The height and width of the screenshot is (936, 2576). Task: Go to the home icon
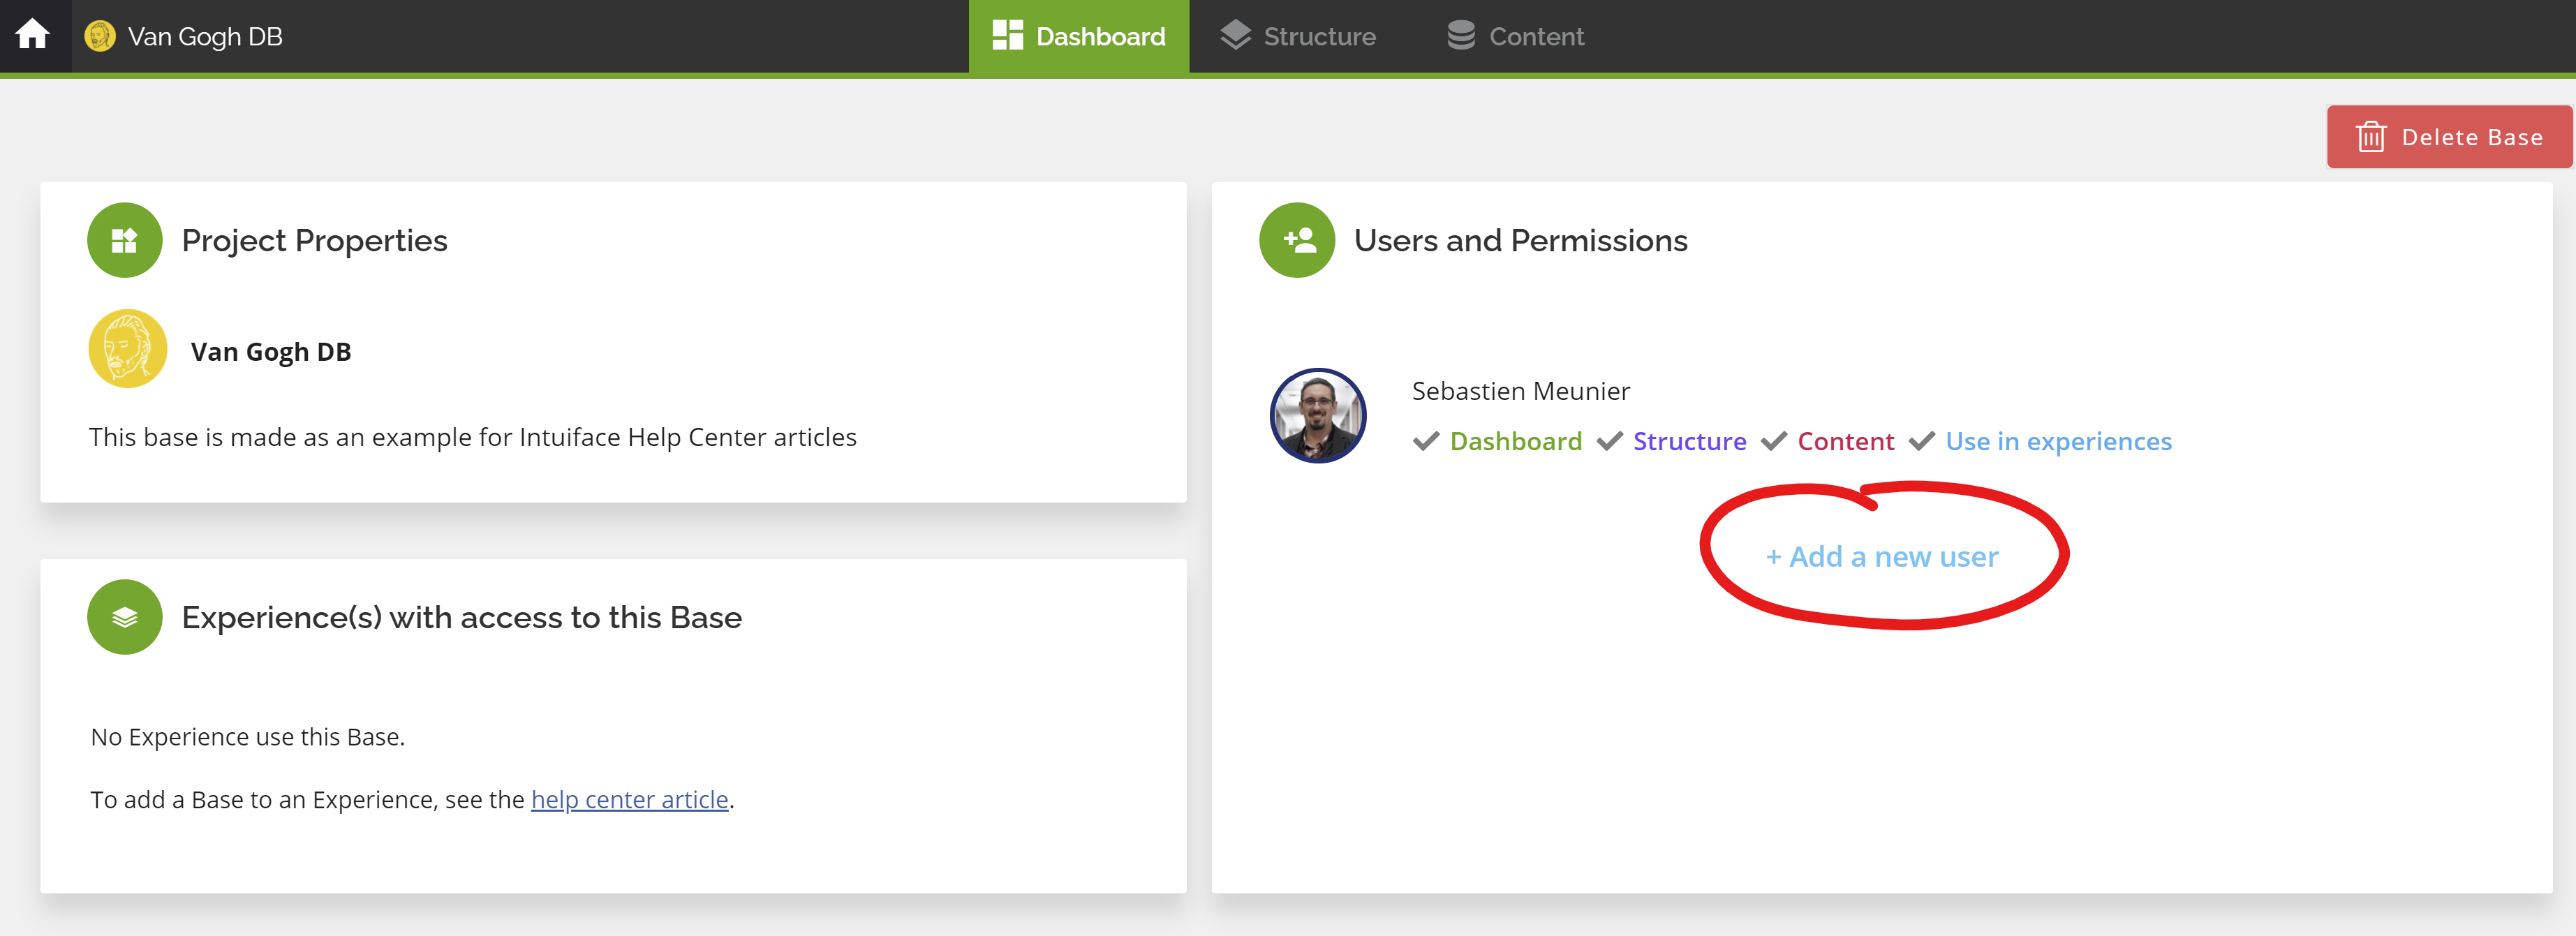32,35
